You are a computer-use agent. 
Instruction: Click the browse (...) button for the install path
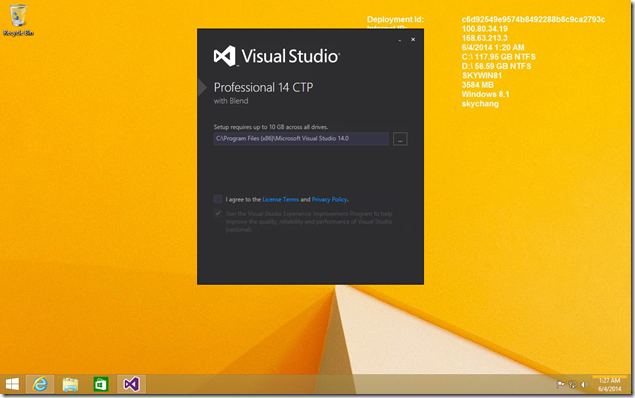click(x=400, y=138)
